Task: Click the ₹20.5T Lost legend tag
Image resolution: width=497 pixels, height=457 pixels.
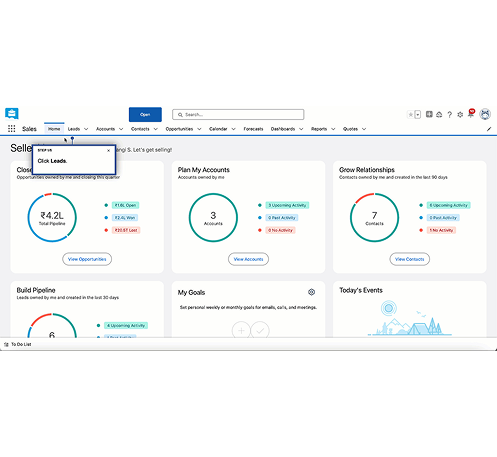Action: click(126, 230)
